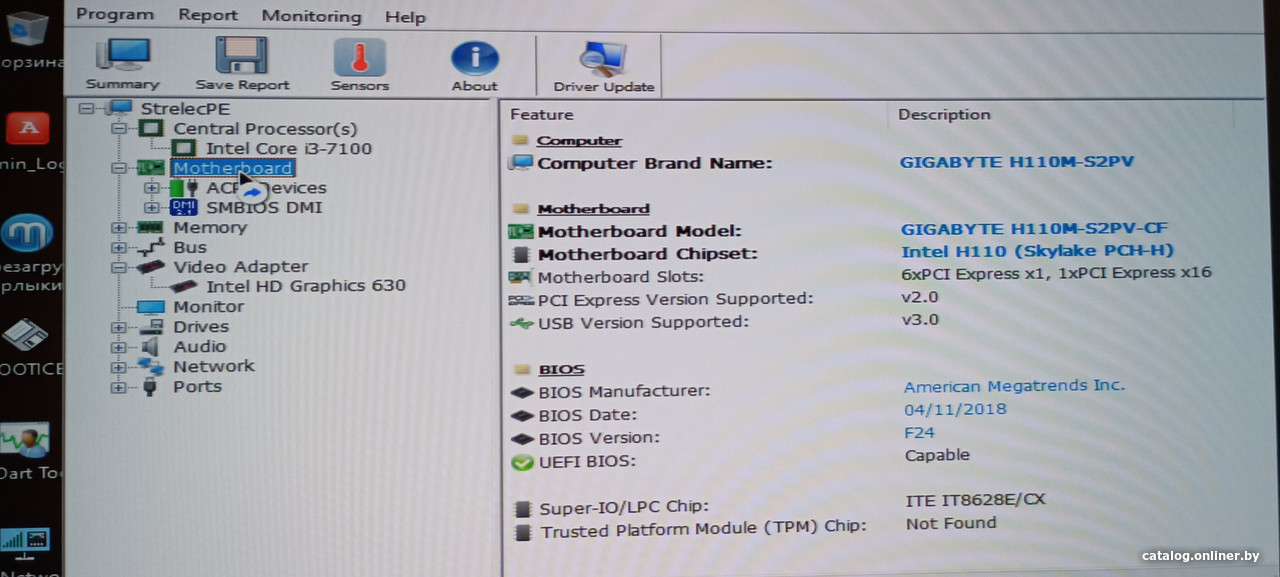
Task: Click BIOS Version F24 value
Action: pos(919,432)
